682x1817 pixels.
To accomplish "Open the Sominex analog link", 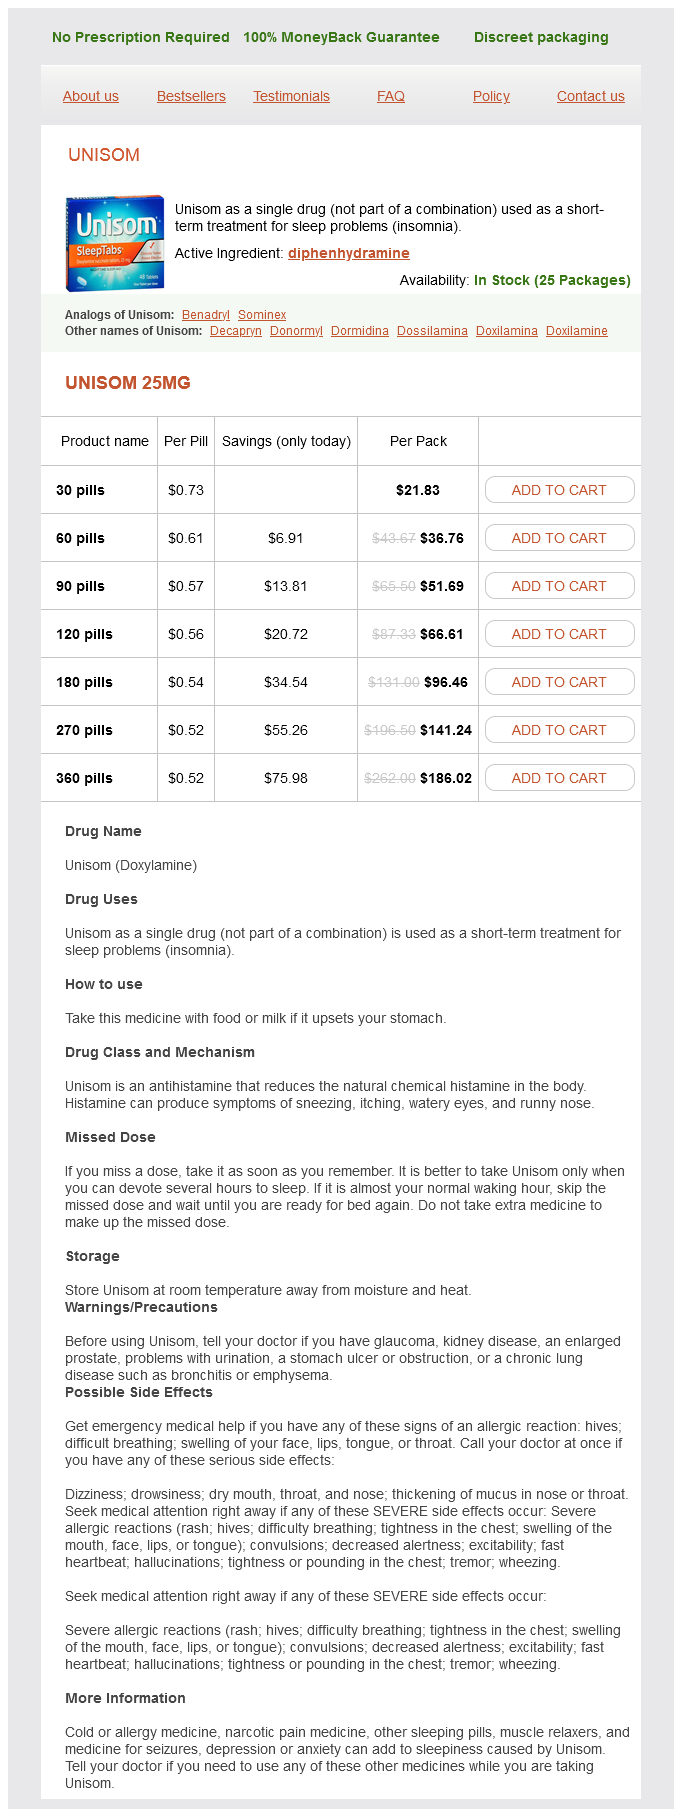I will click(x=262, y=315).
